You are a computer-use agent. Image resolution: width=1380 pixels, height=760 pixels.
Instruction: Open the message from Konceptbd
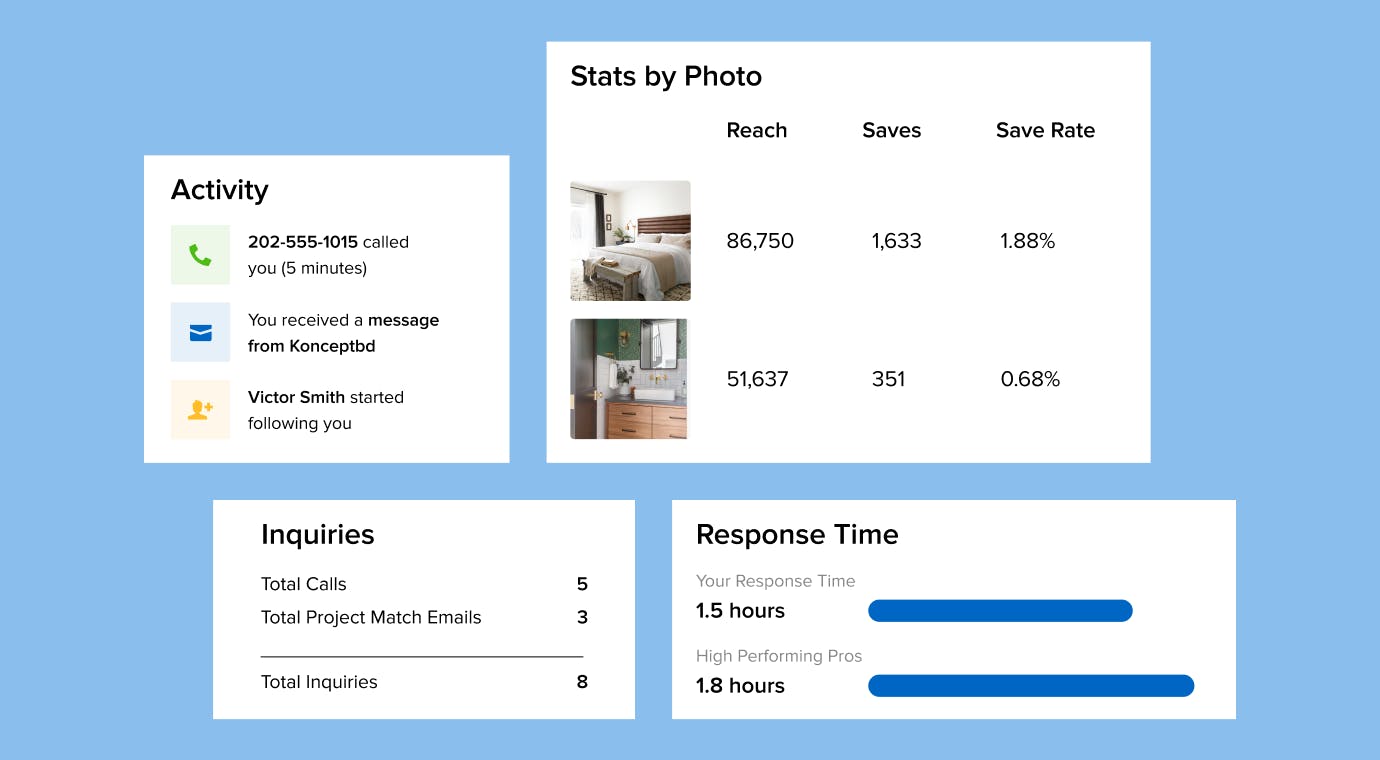click(343, 333)
